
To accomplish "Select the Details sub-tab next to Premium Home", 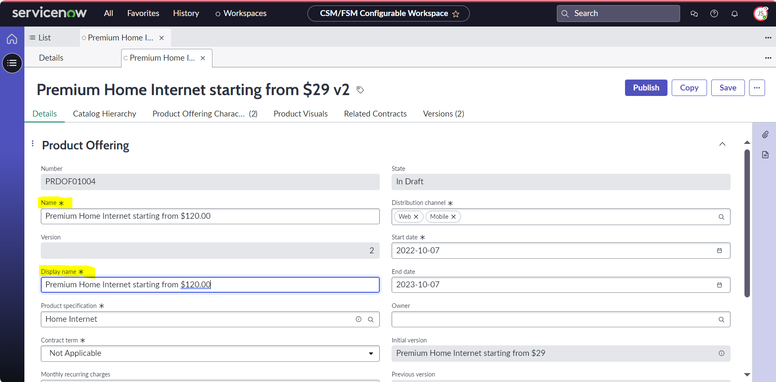I will pos(51,58).
